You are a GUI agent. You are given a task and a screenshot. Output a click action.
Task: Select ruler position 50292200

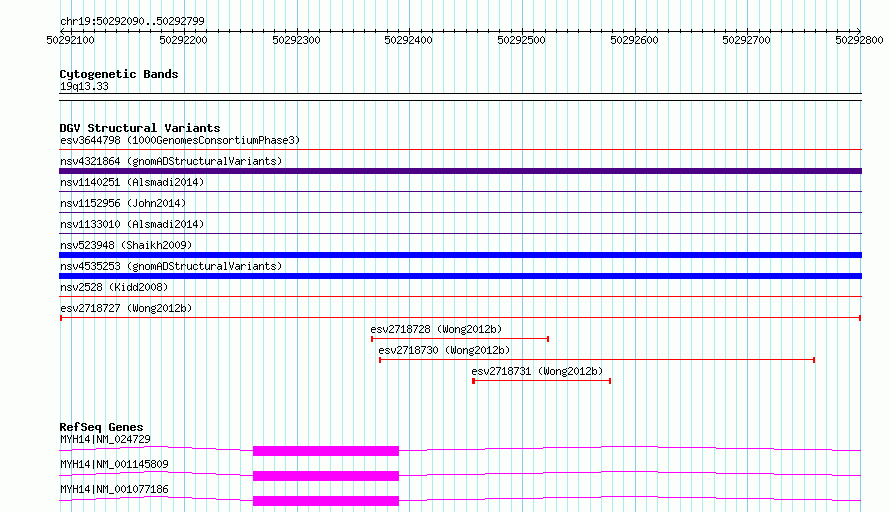click(183, 40)
